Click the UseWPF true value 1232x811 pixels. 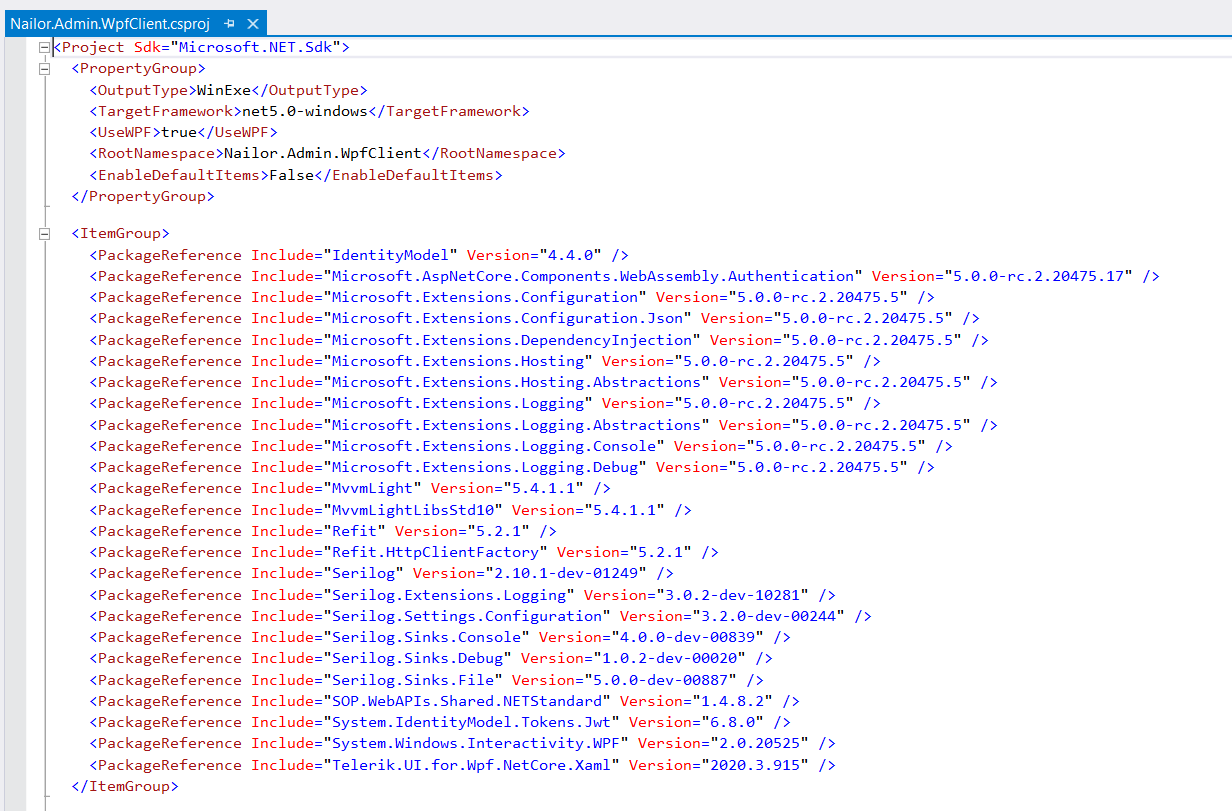(179, 132)
